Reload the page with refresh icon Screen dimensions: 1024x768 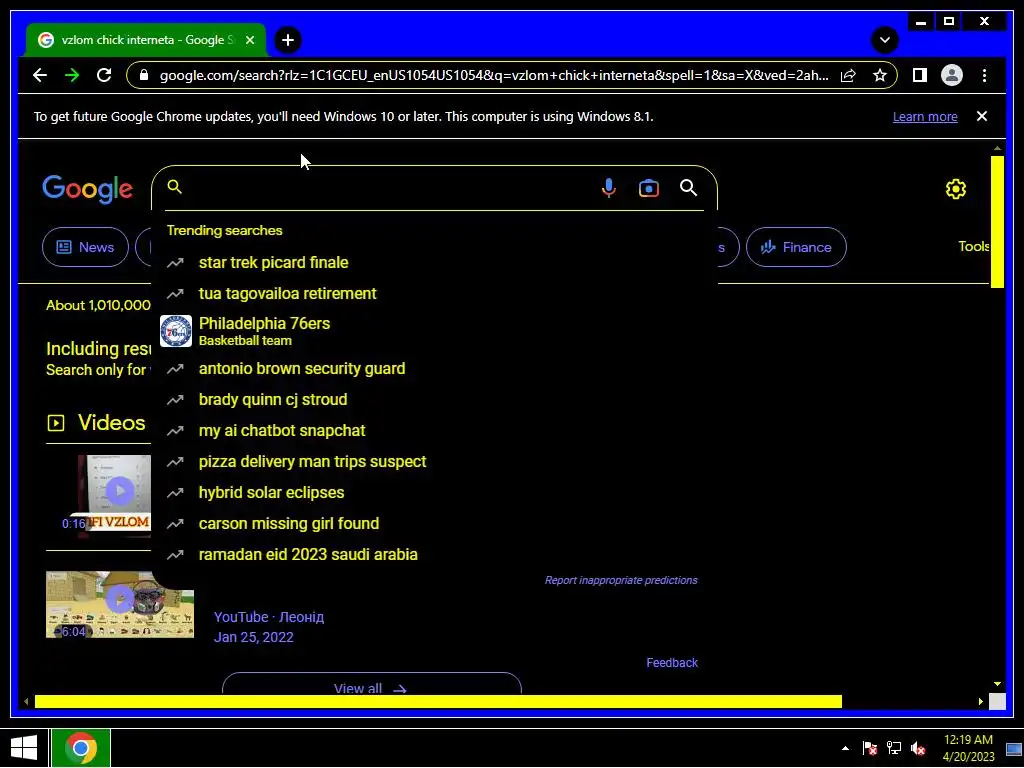104,75
